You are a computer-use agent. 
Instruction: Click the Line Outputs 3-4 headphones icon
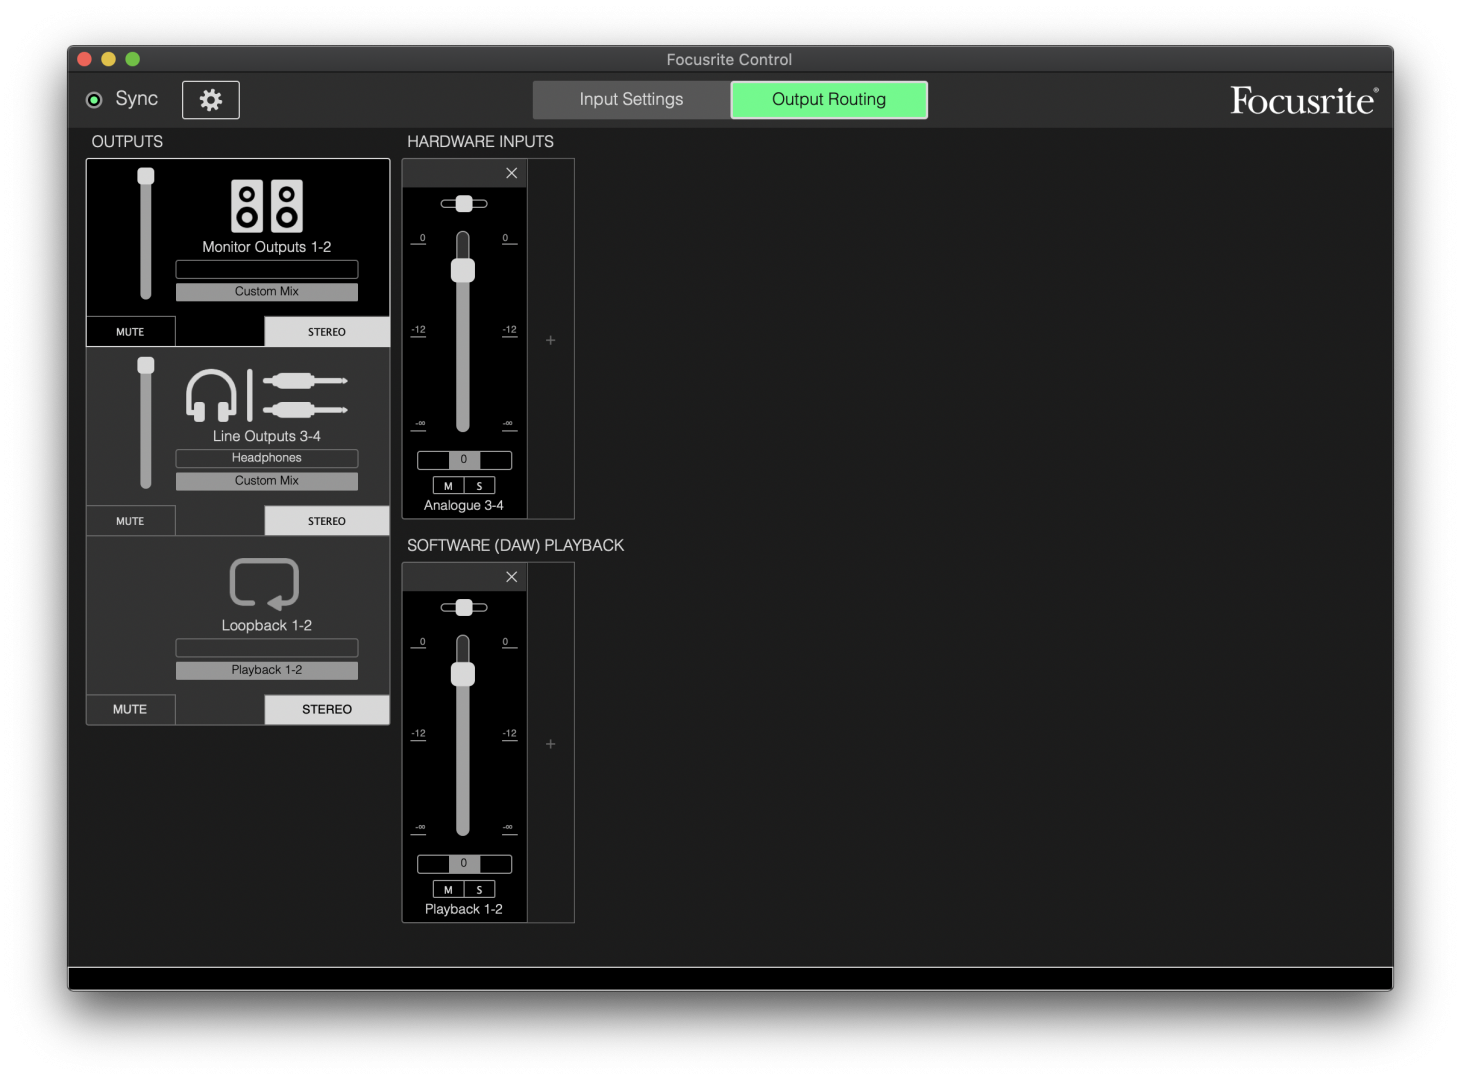[212, 395]
